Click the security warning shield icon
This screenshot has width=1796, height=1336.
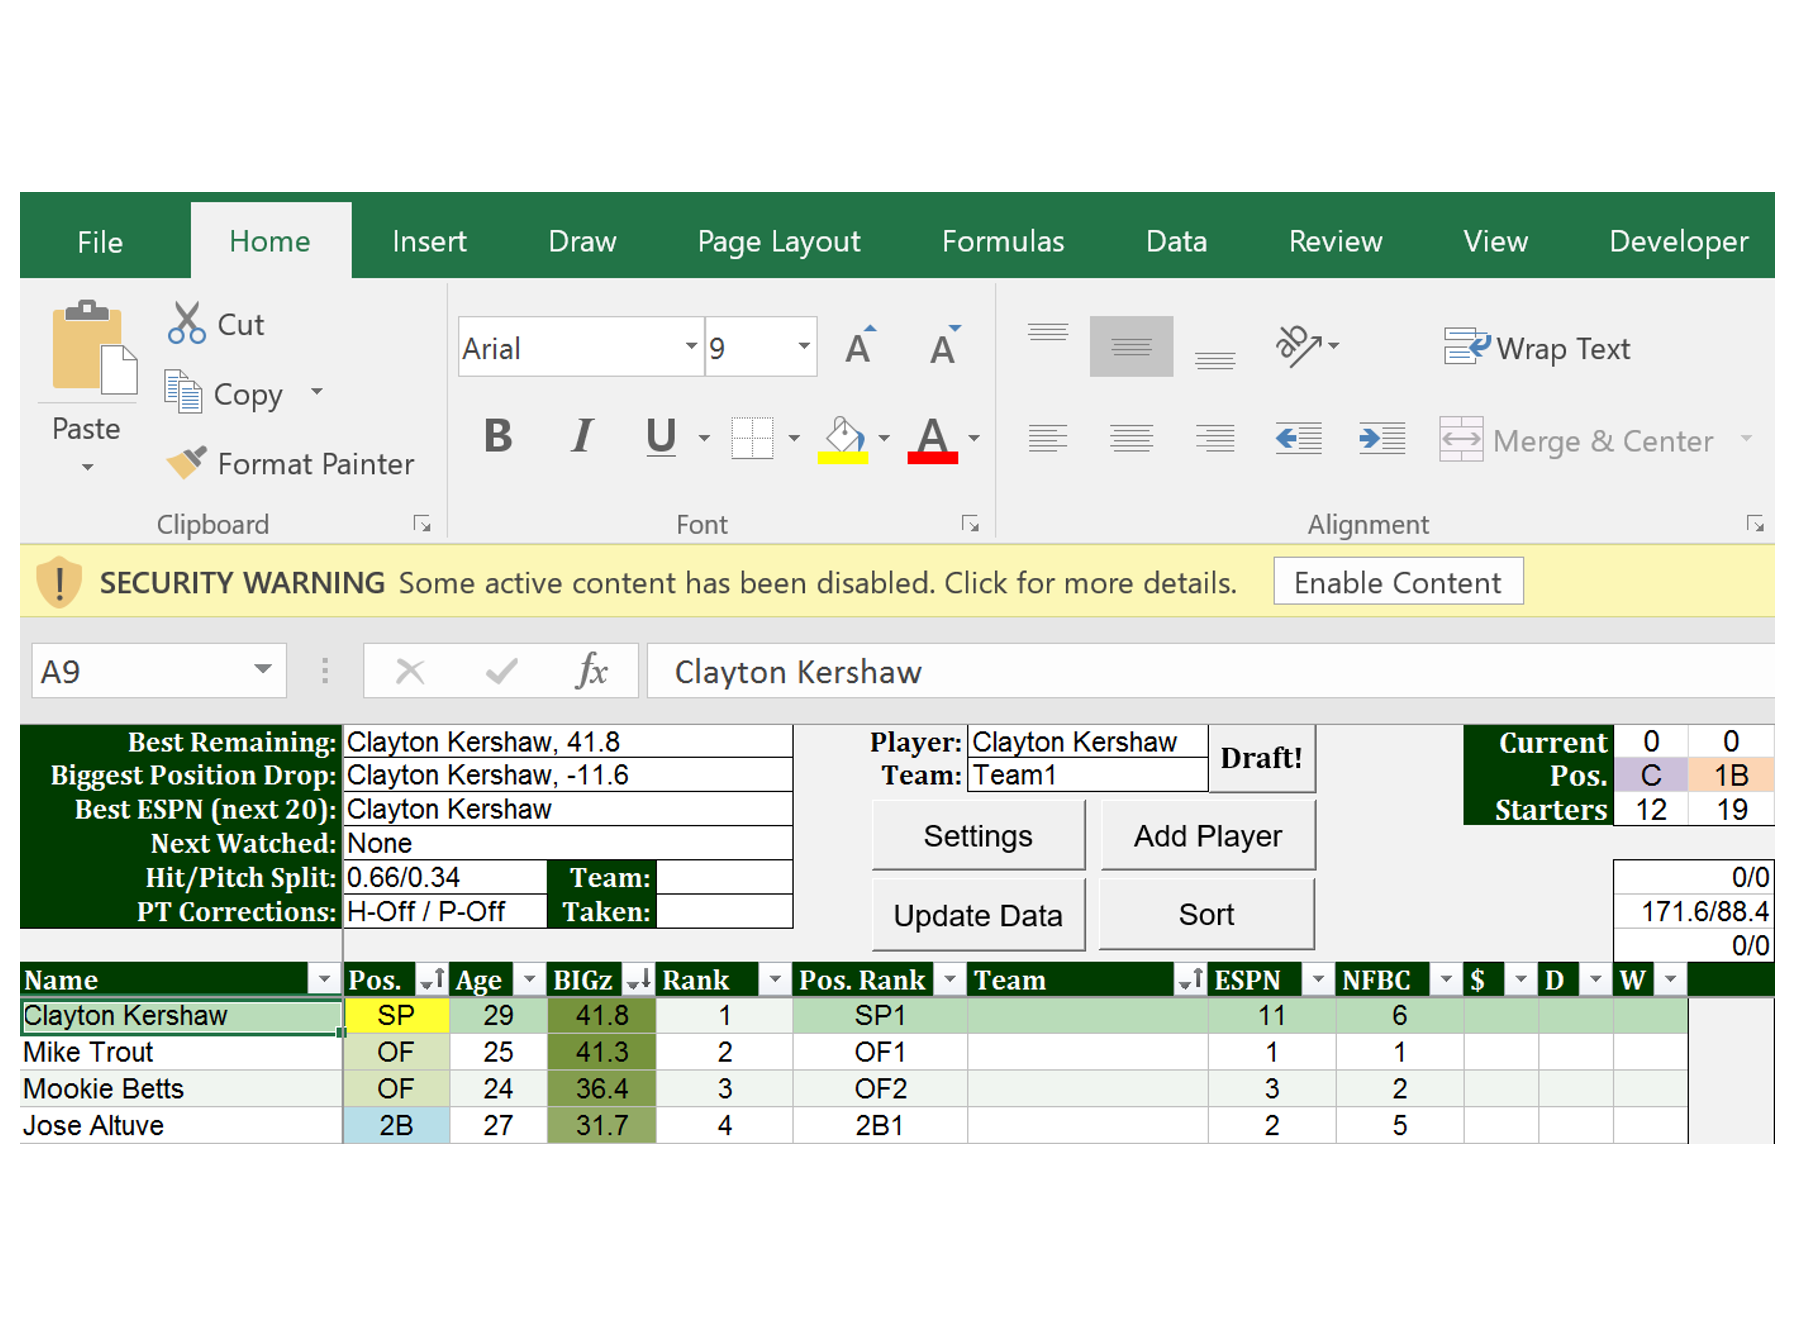point(59,582)
